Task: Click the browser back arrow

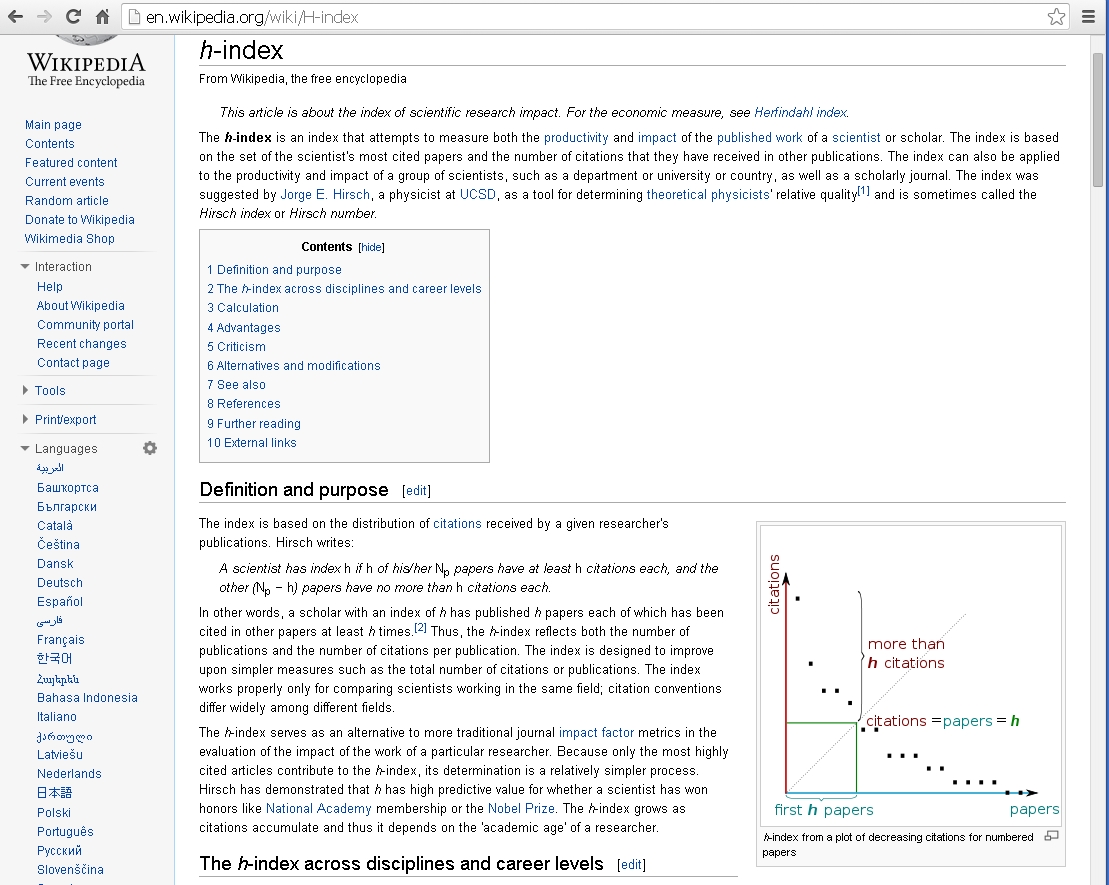Action: [x=15, y=16]
